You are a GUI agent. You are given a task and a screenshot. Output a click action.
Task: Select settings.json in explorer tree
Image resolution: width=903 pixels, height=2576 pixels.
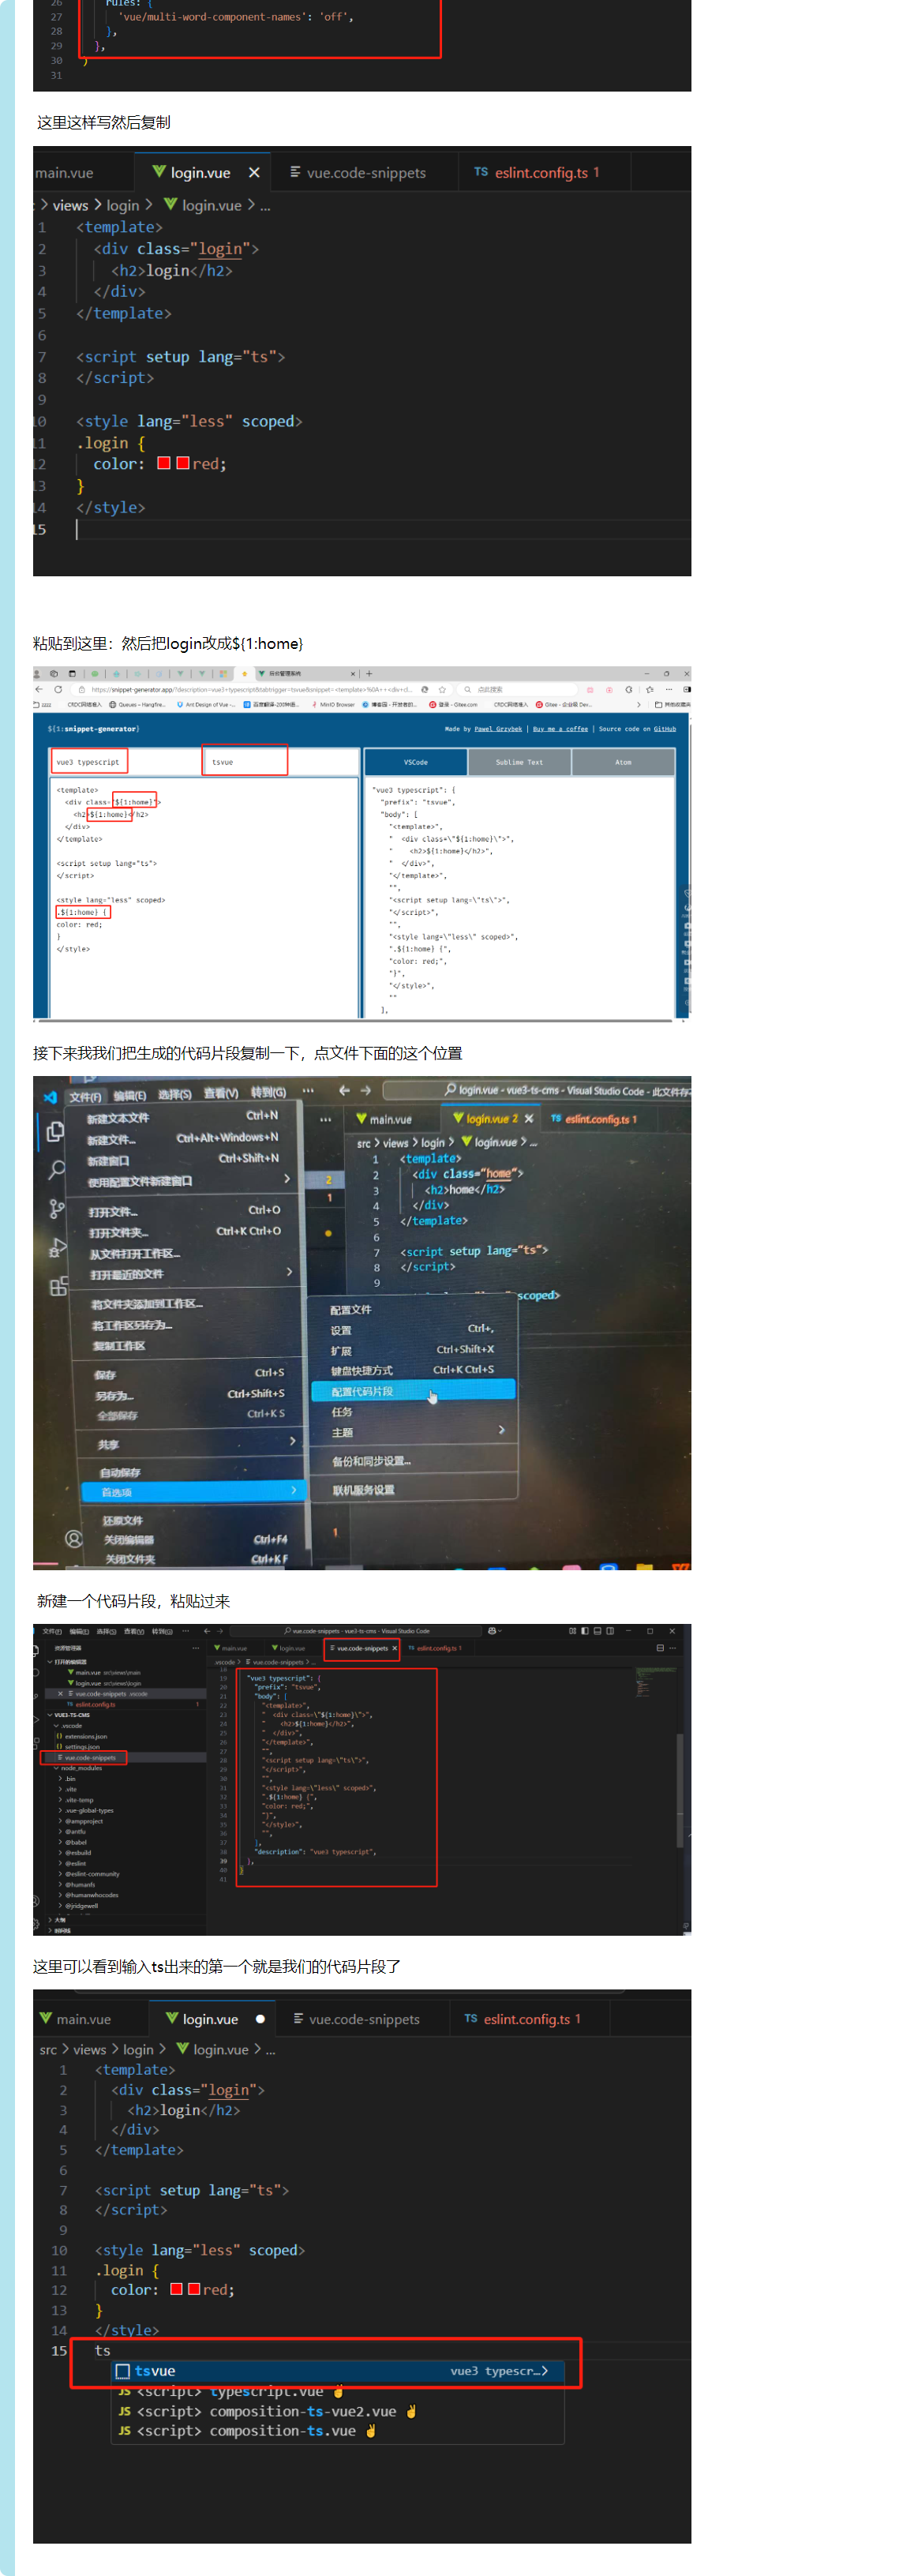[x=83, y=1747]
